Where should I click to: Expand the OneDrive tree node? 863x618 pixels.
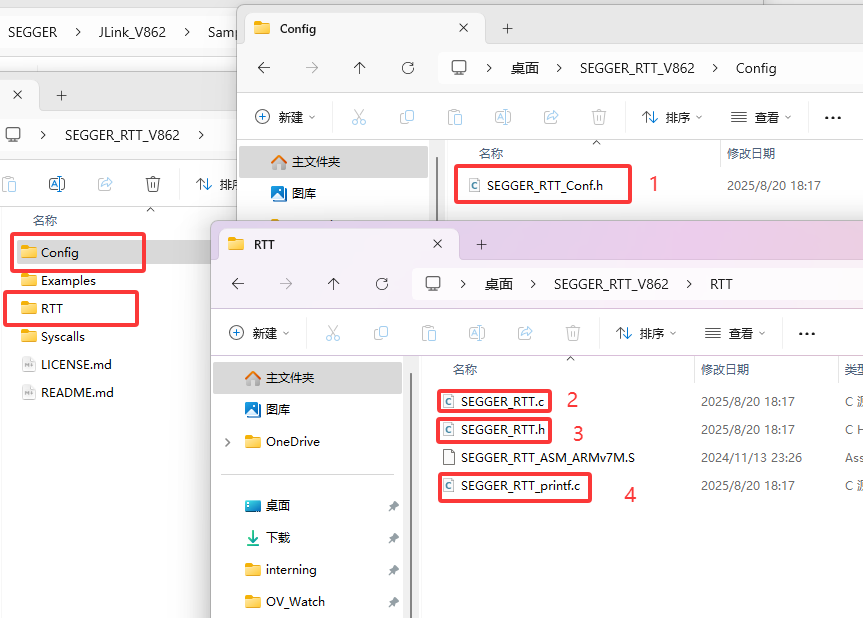pos(228,442)
